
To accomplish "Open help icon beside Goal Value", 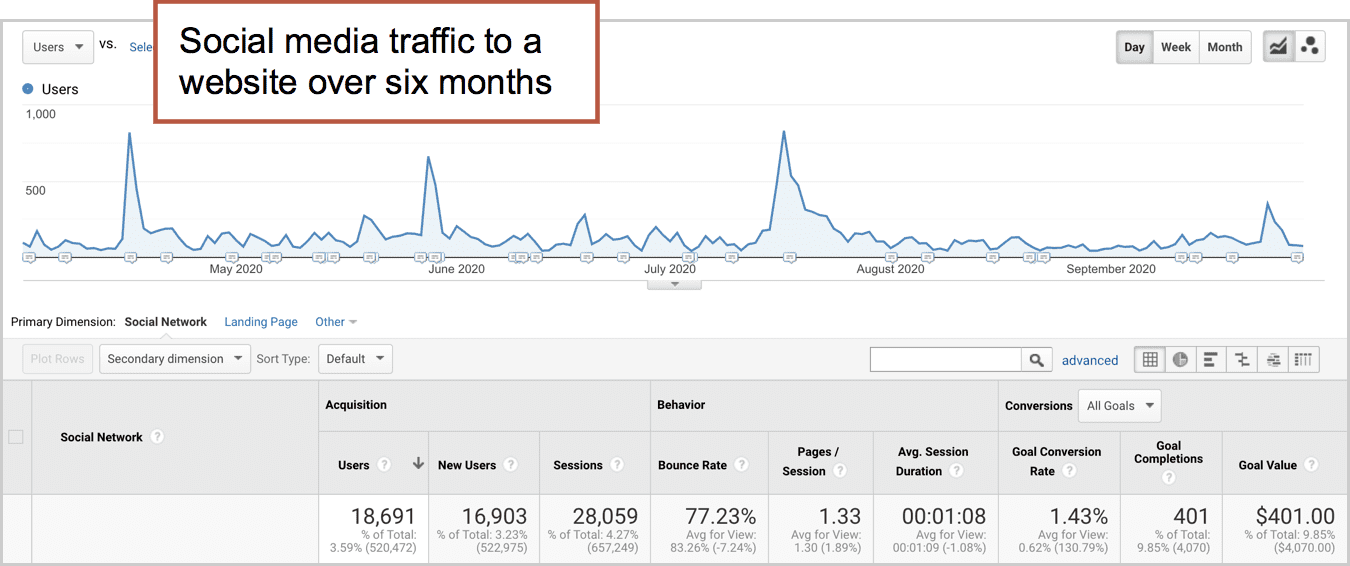I will click(x=1311, y=465).
